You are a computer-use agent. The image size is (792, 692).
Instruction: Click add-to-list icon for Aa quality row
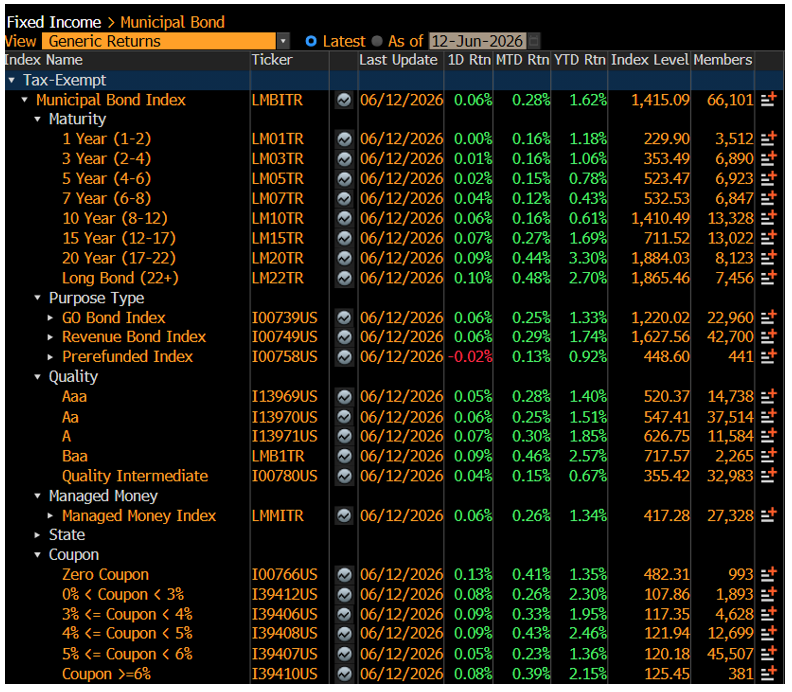pos(768,417)
